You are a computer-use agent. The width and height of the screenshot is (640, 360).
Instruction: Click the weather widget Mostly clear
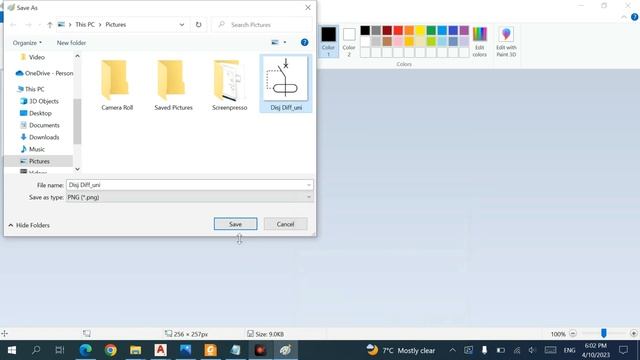tap(401, 350)
